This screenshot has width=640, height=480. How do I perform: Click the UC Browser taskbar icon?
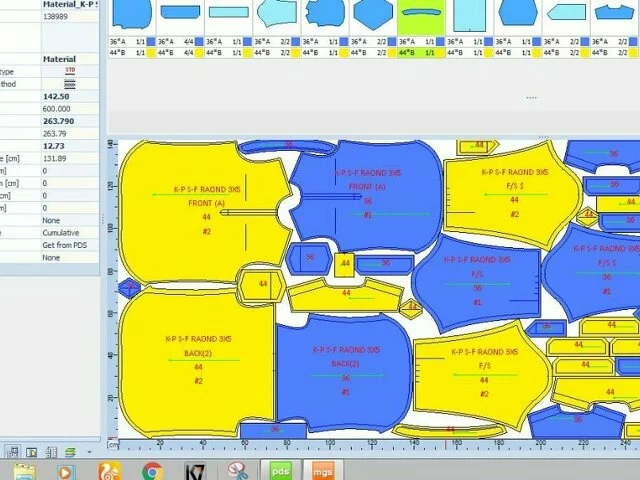coord(111,468)
